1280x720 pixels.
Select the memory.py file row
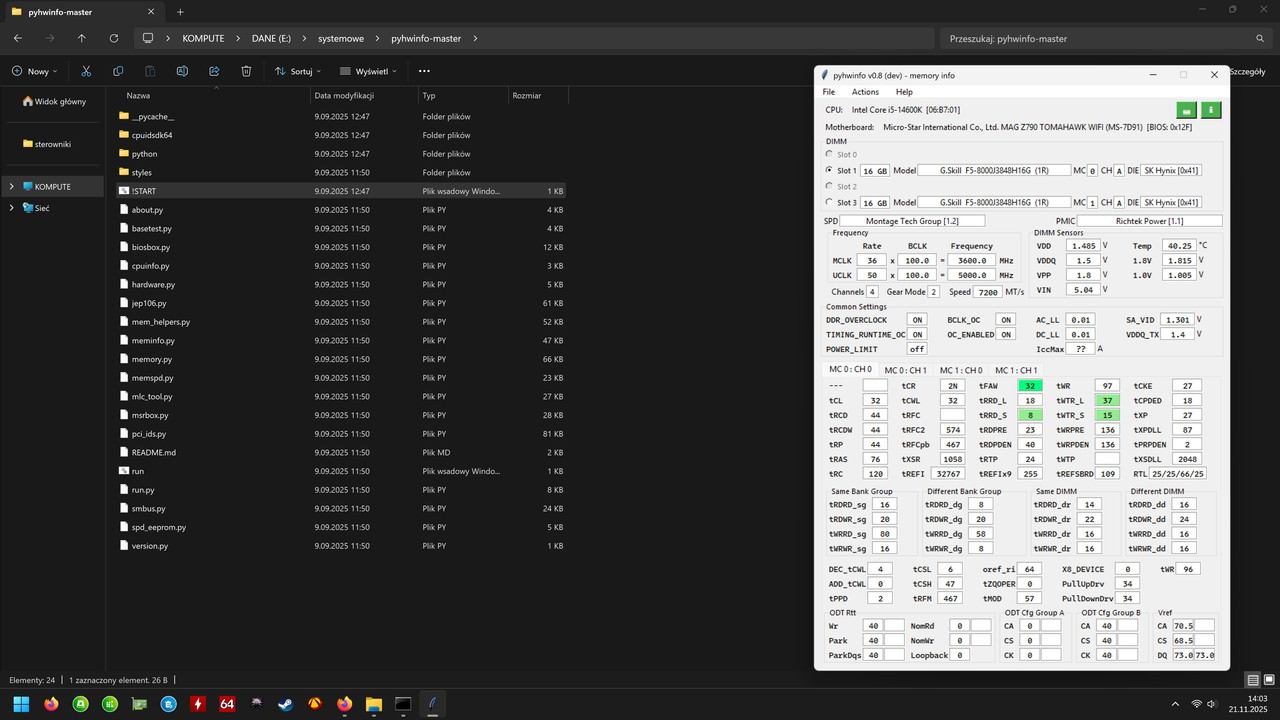point(340,359)
